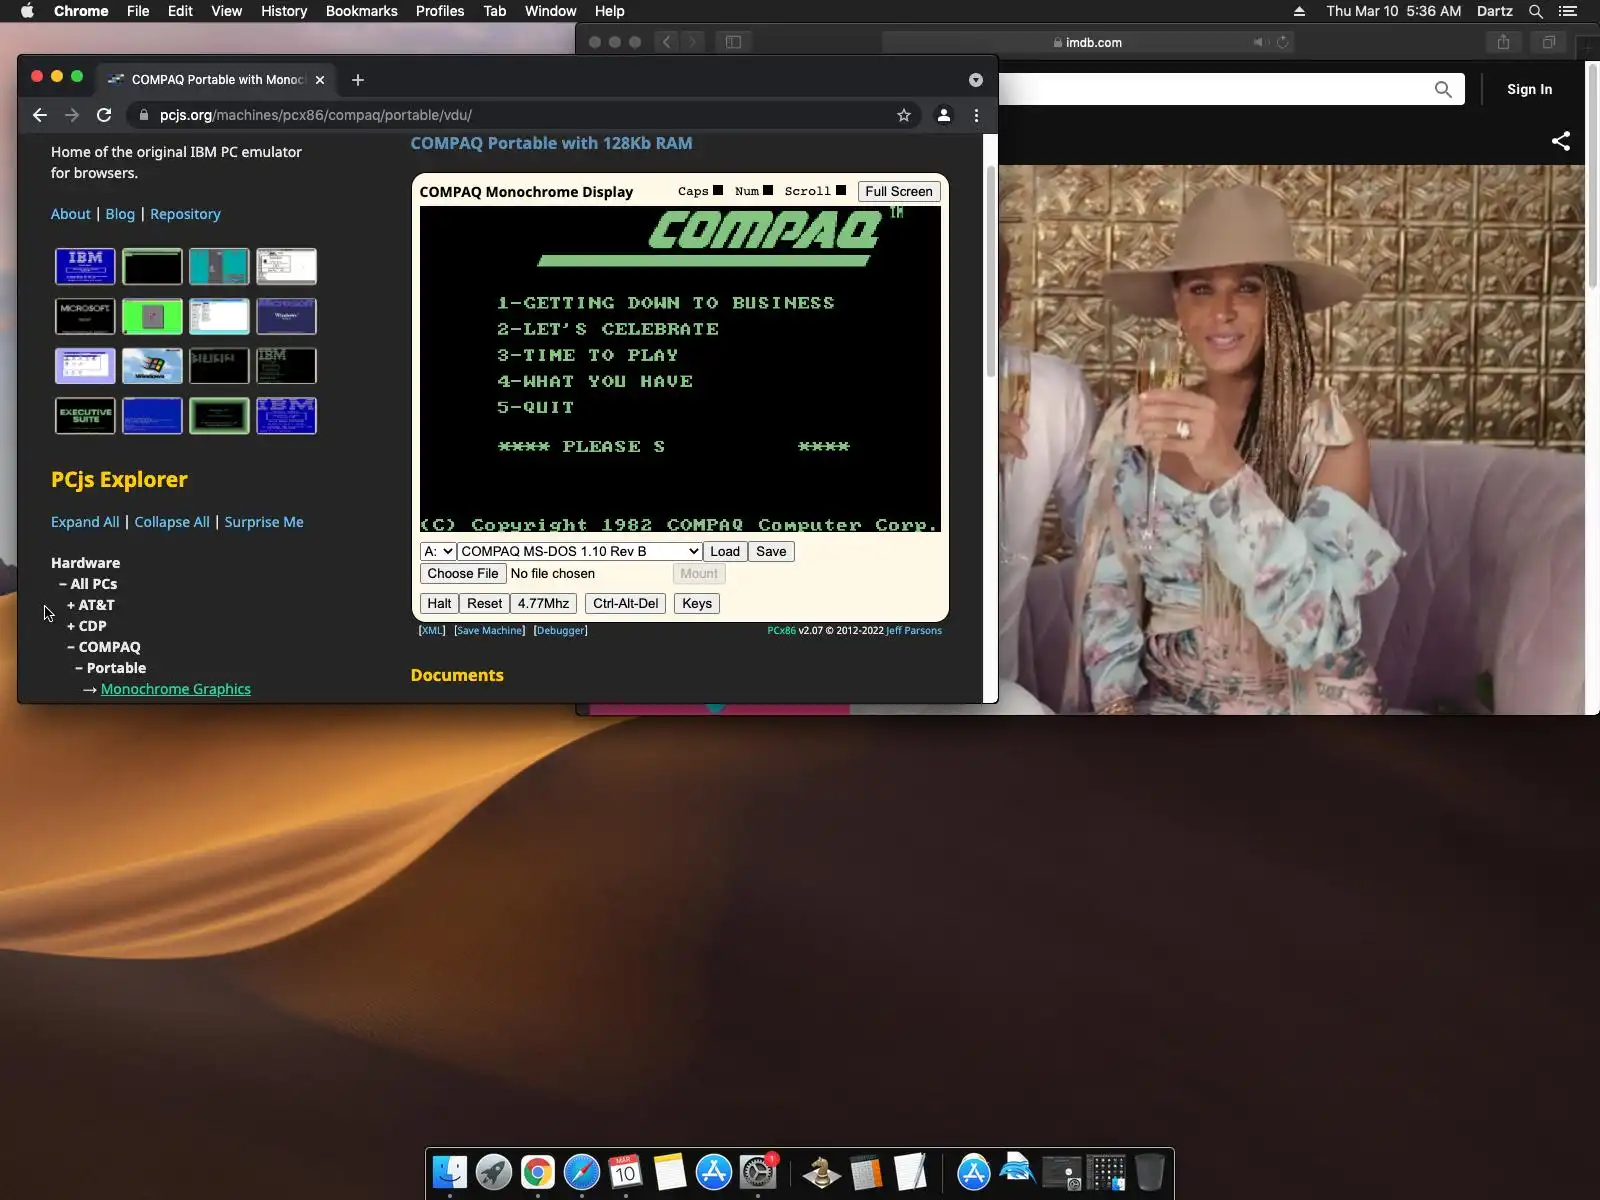Send Ctrl-Alt-Del to the machine

(626, 603)
